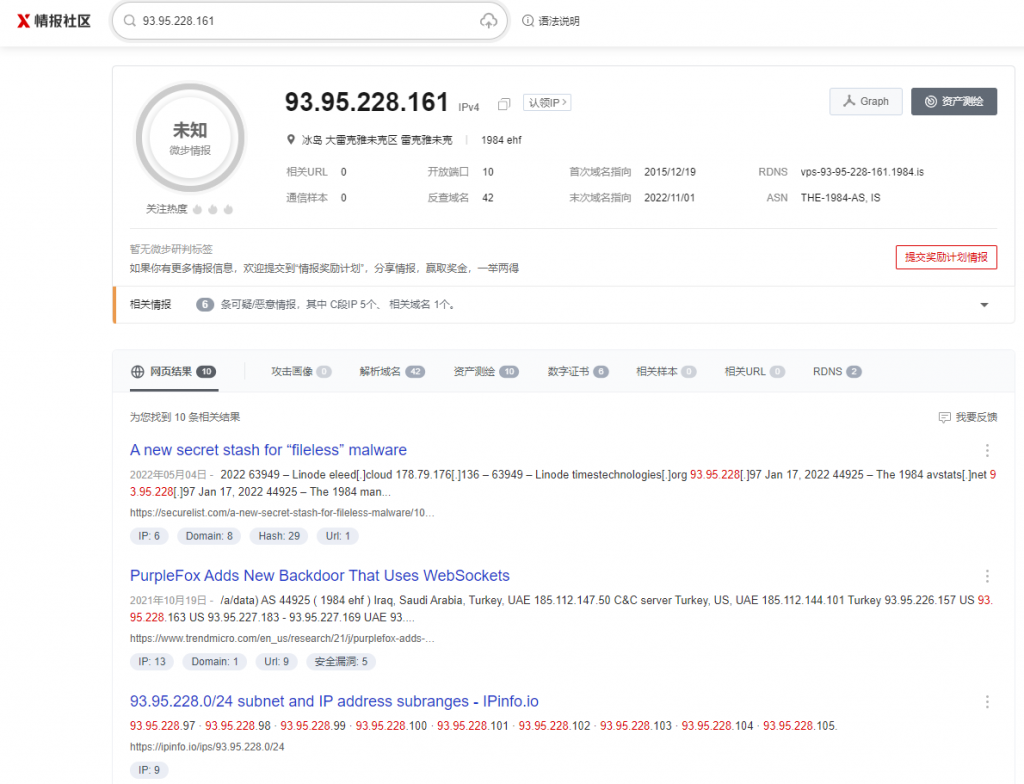This screenshot has height=784, width=1024.
Task: Click the ipinfo.io URL of third result
Action: pos(207,747)
